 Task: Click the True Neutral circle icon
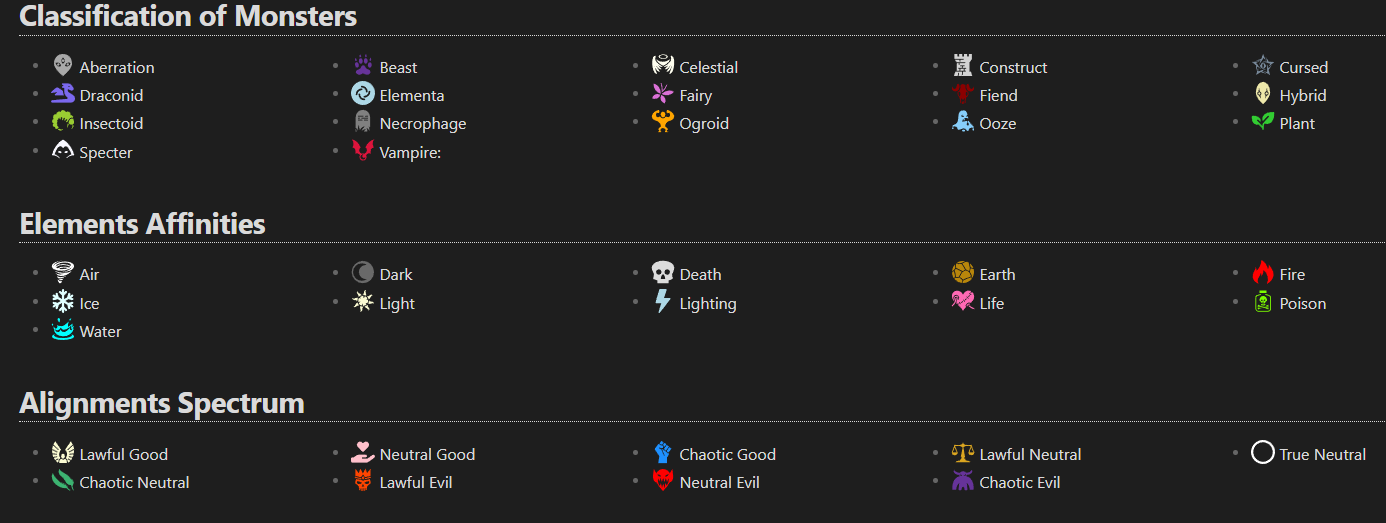coord(1263,453)
